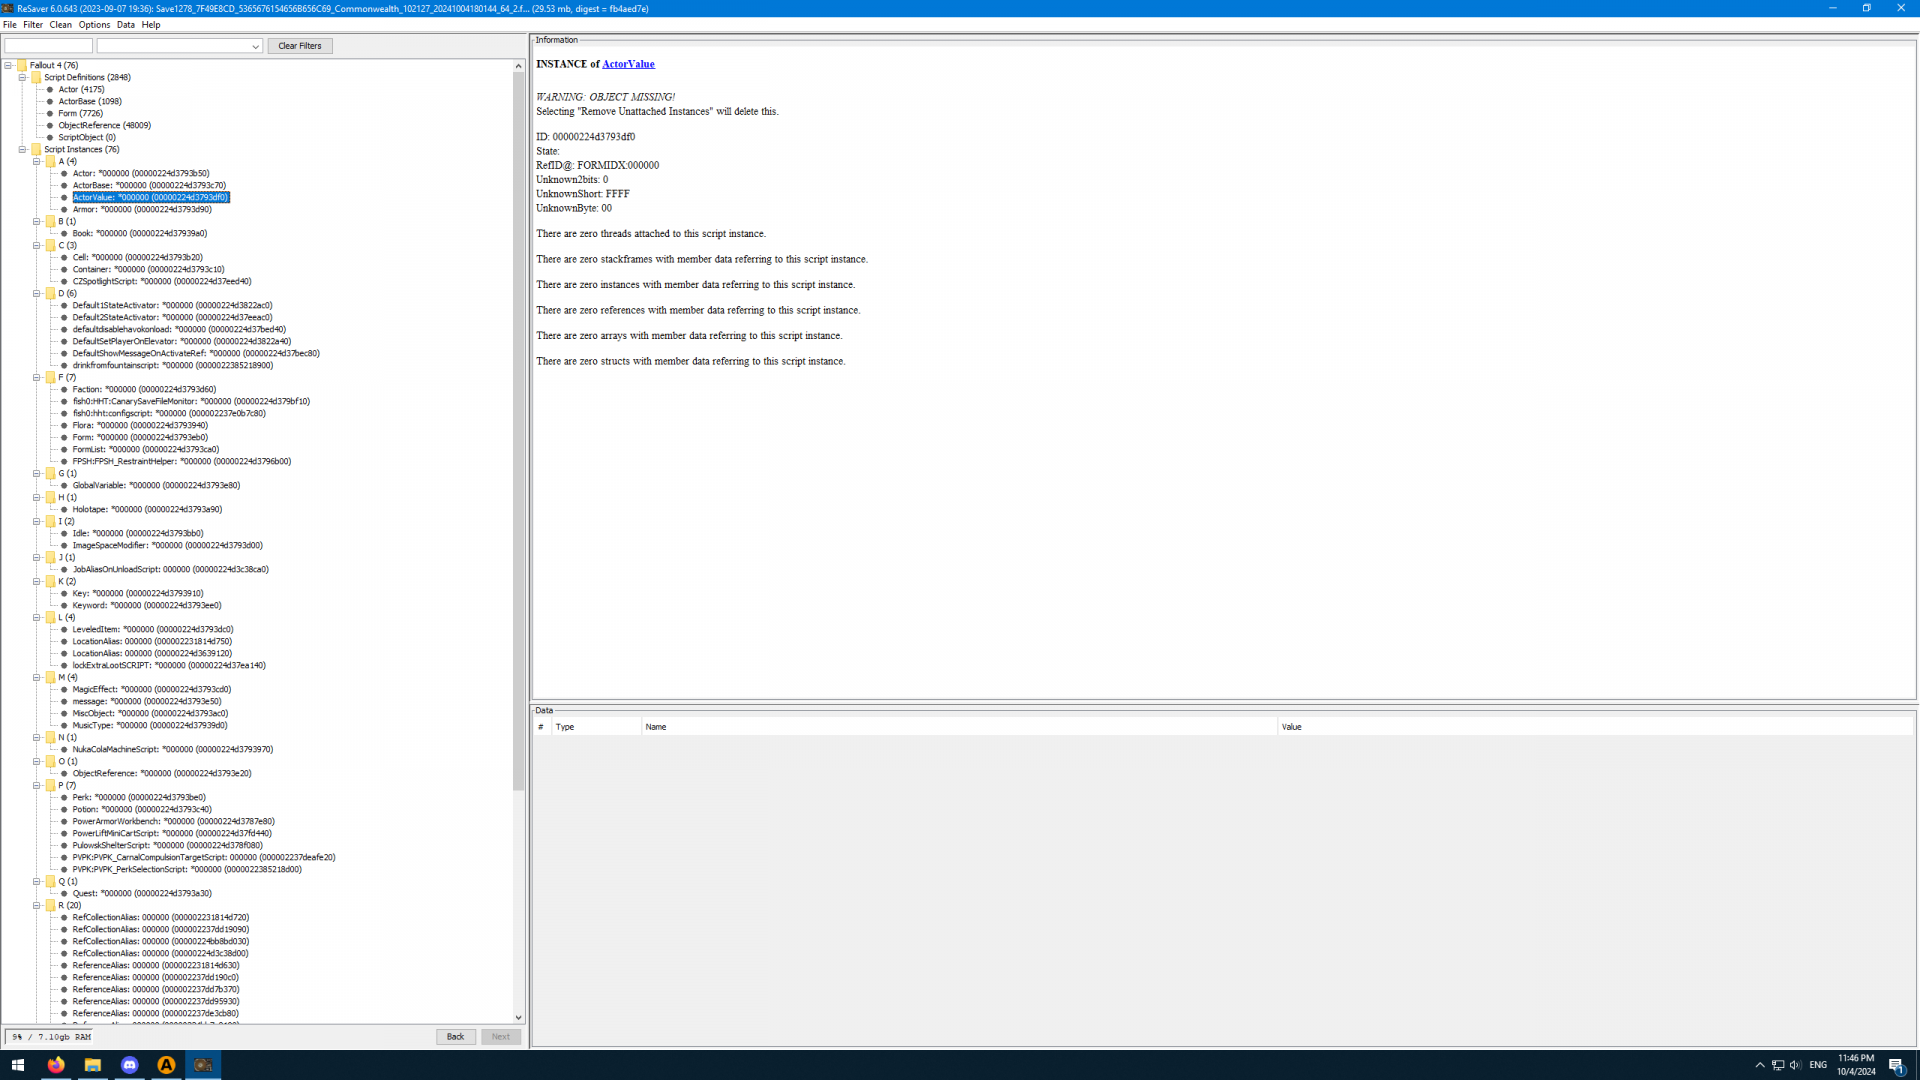The image size is (1920, 1080).
Task: Collapse the P (7) tree group
Action: point(37,785)
